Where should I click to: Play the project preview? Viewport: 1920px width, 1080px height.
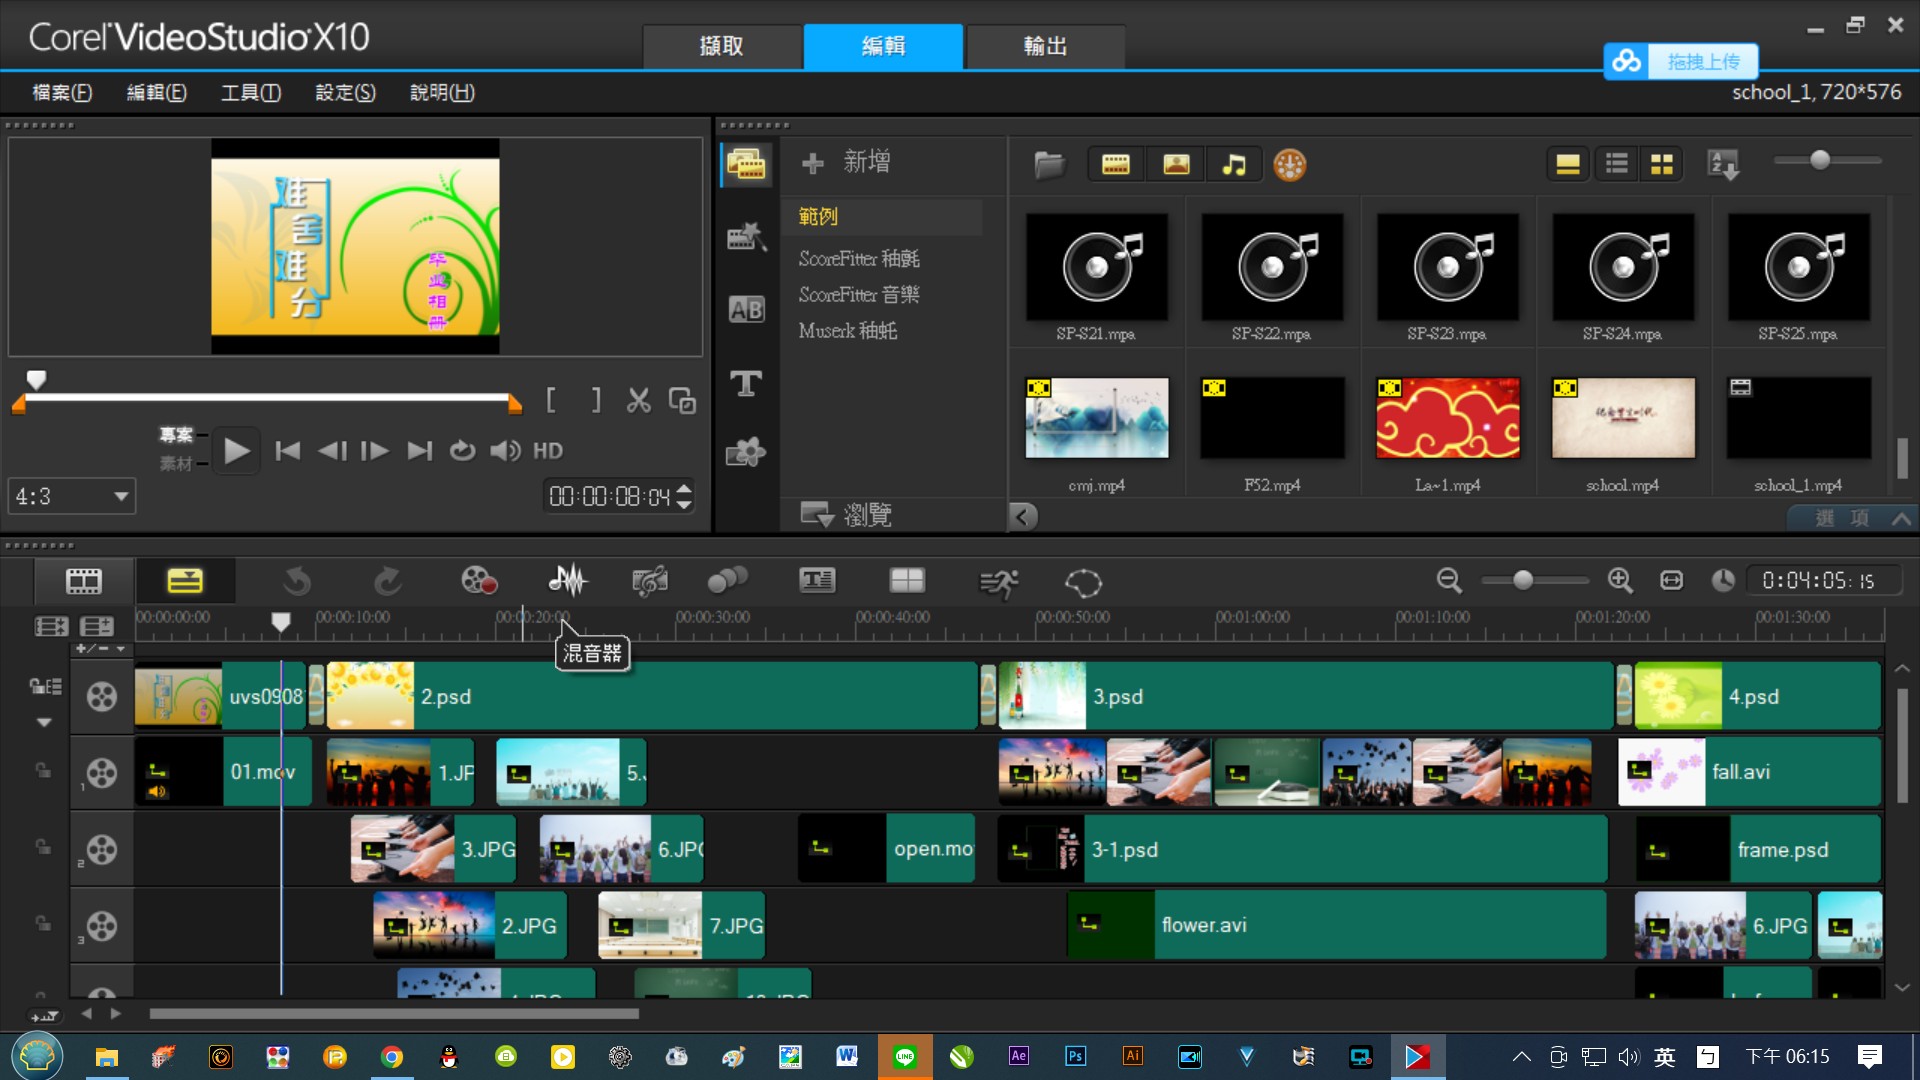click(x=236, y=451)
